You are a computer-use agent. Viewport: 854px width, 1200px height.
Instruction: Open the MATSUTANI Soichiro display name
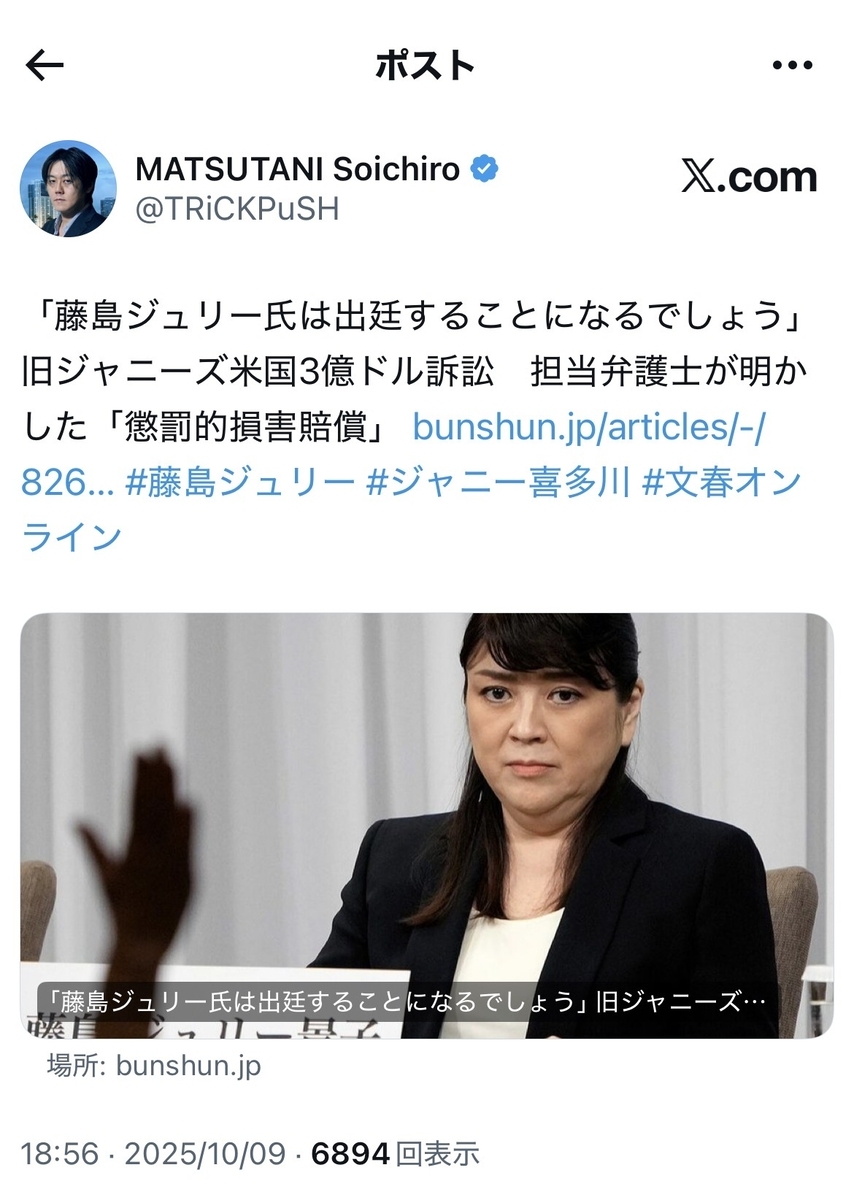(x=298, y=169)
